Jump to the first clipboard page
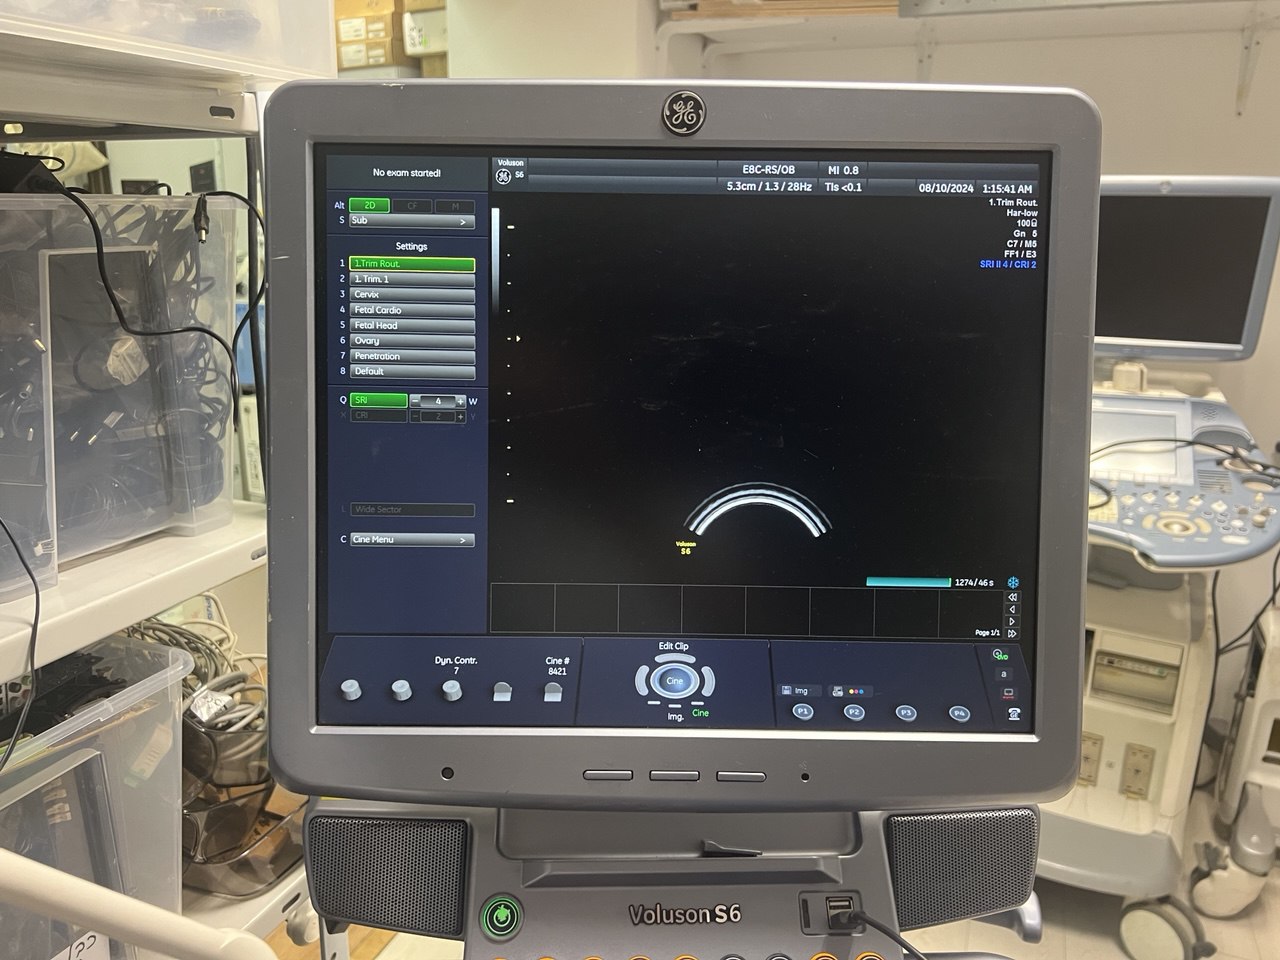 click(1013, 595)
